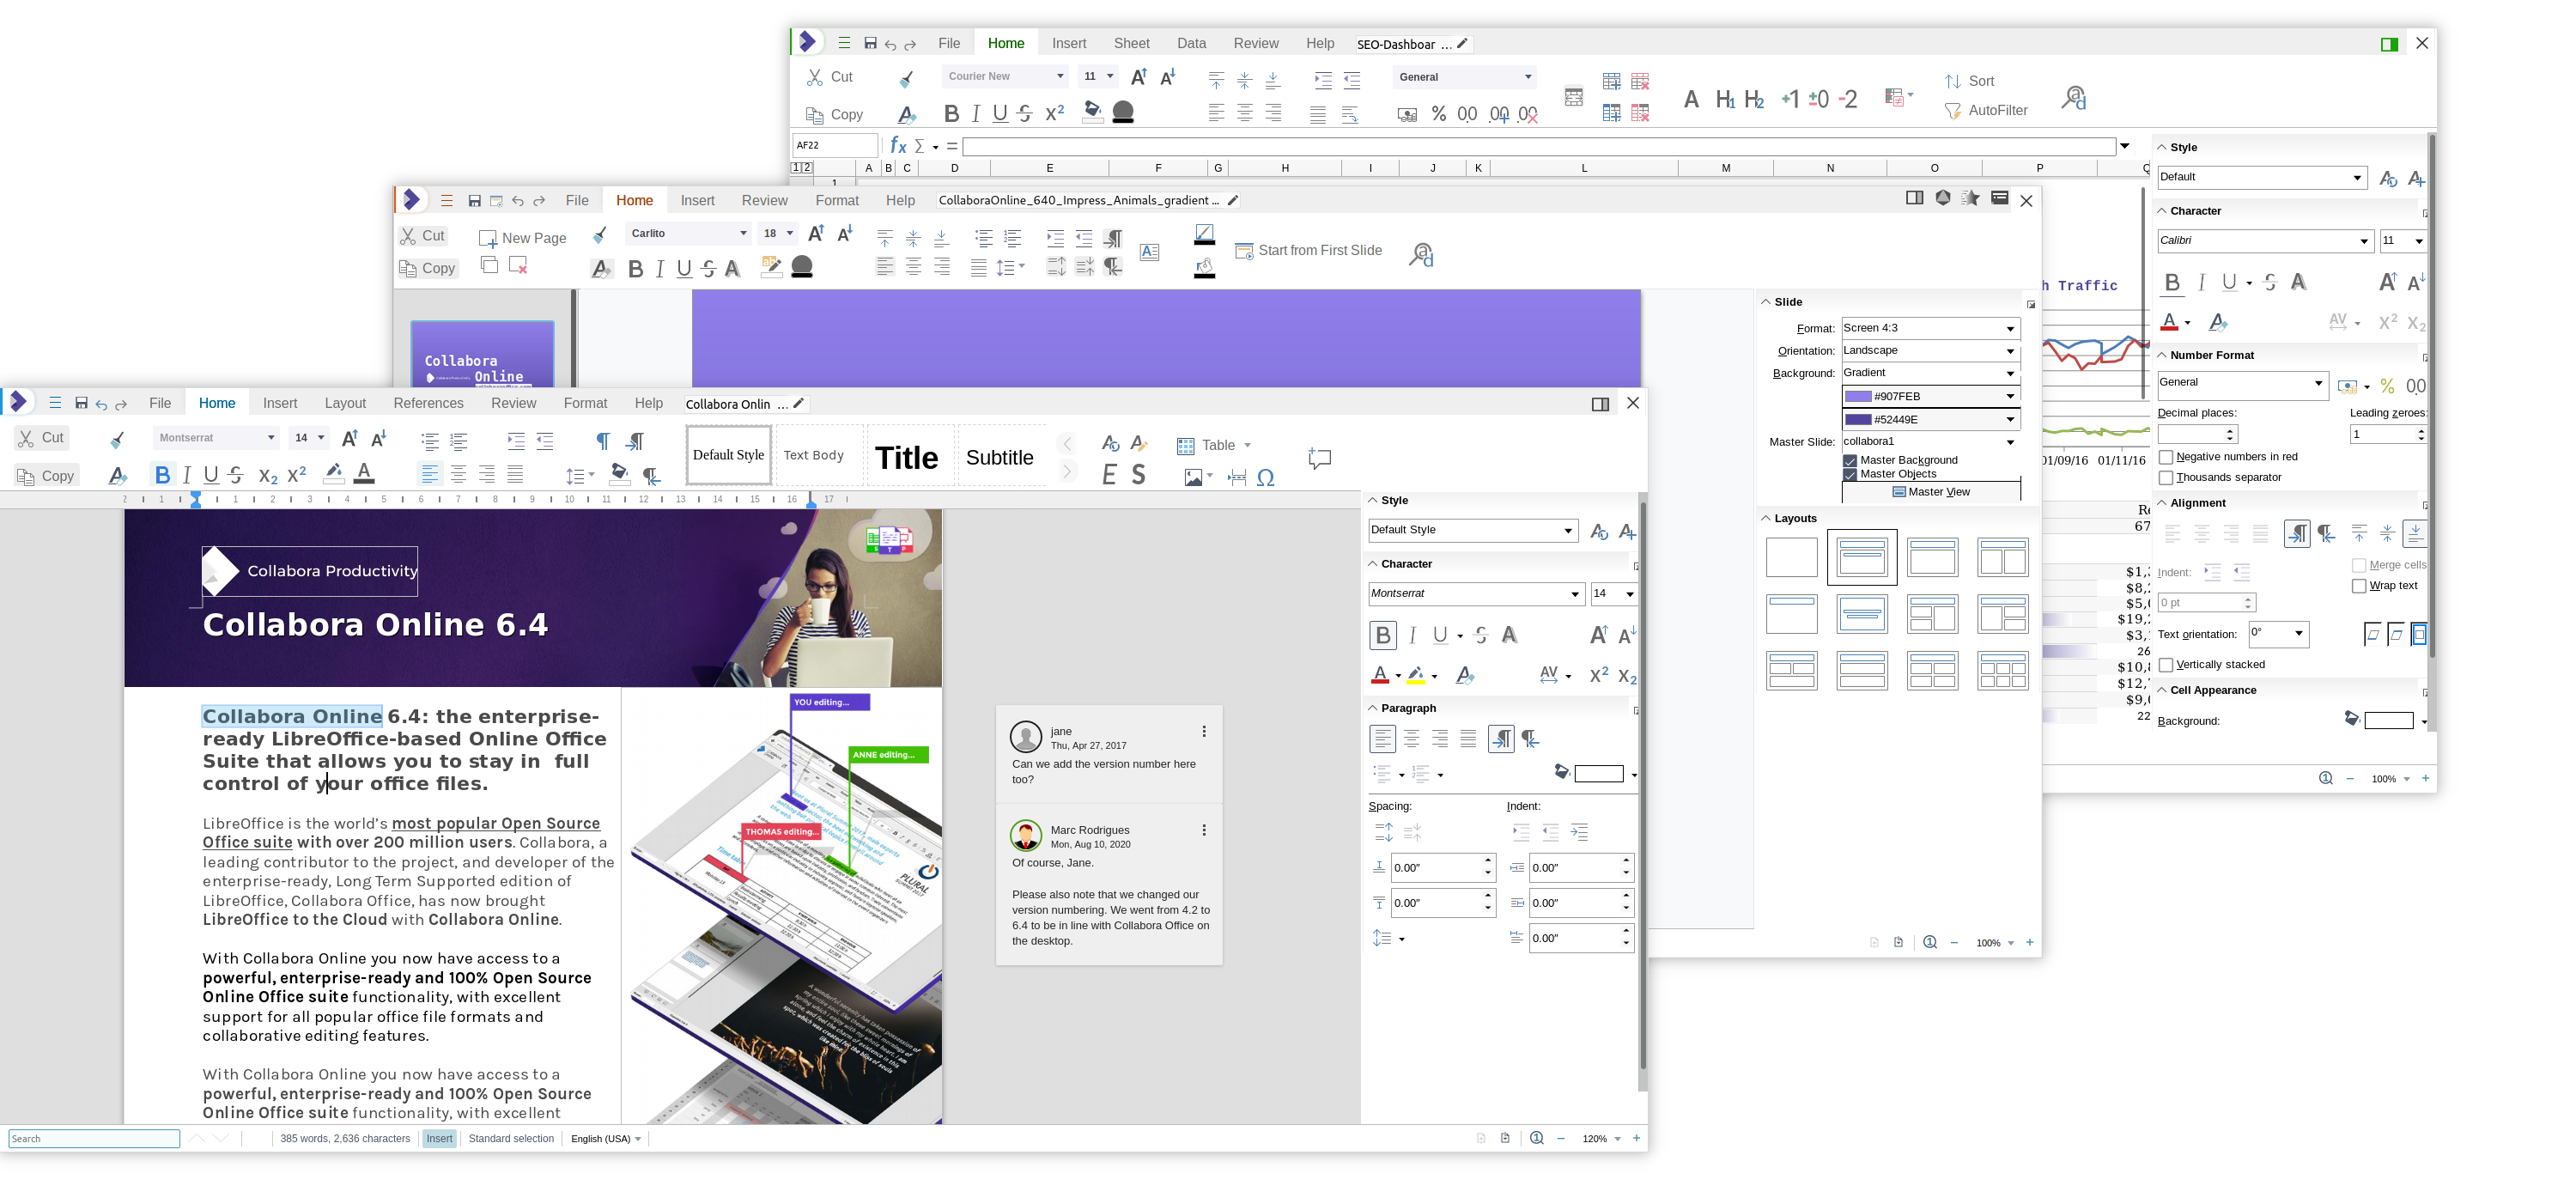Click Search field in Writer status bar
The height and width of the screenshot is (1198, 2576).
click(94, 1139)
